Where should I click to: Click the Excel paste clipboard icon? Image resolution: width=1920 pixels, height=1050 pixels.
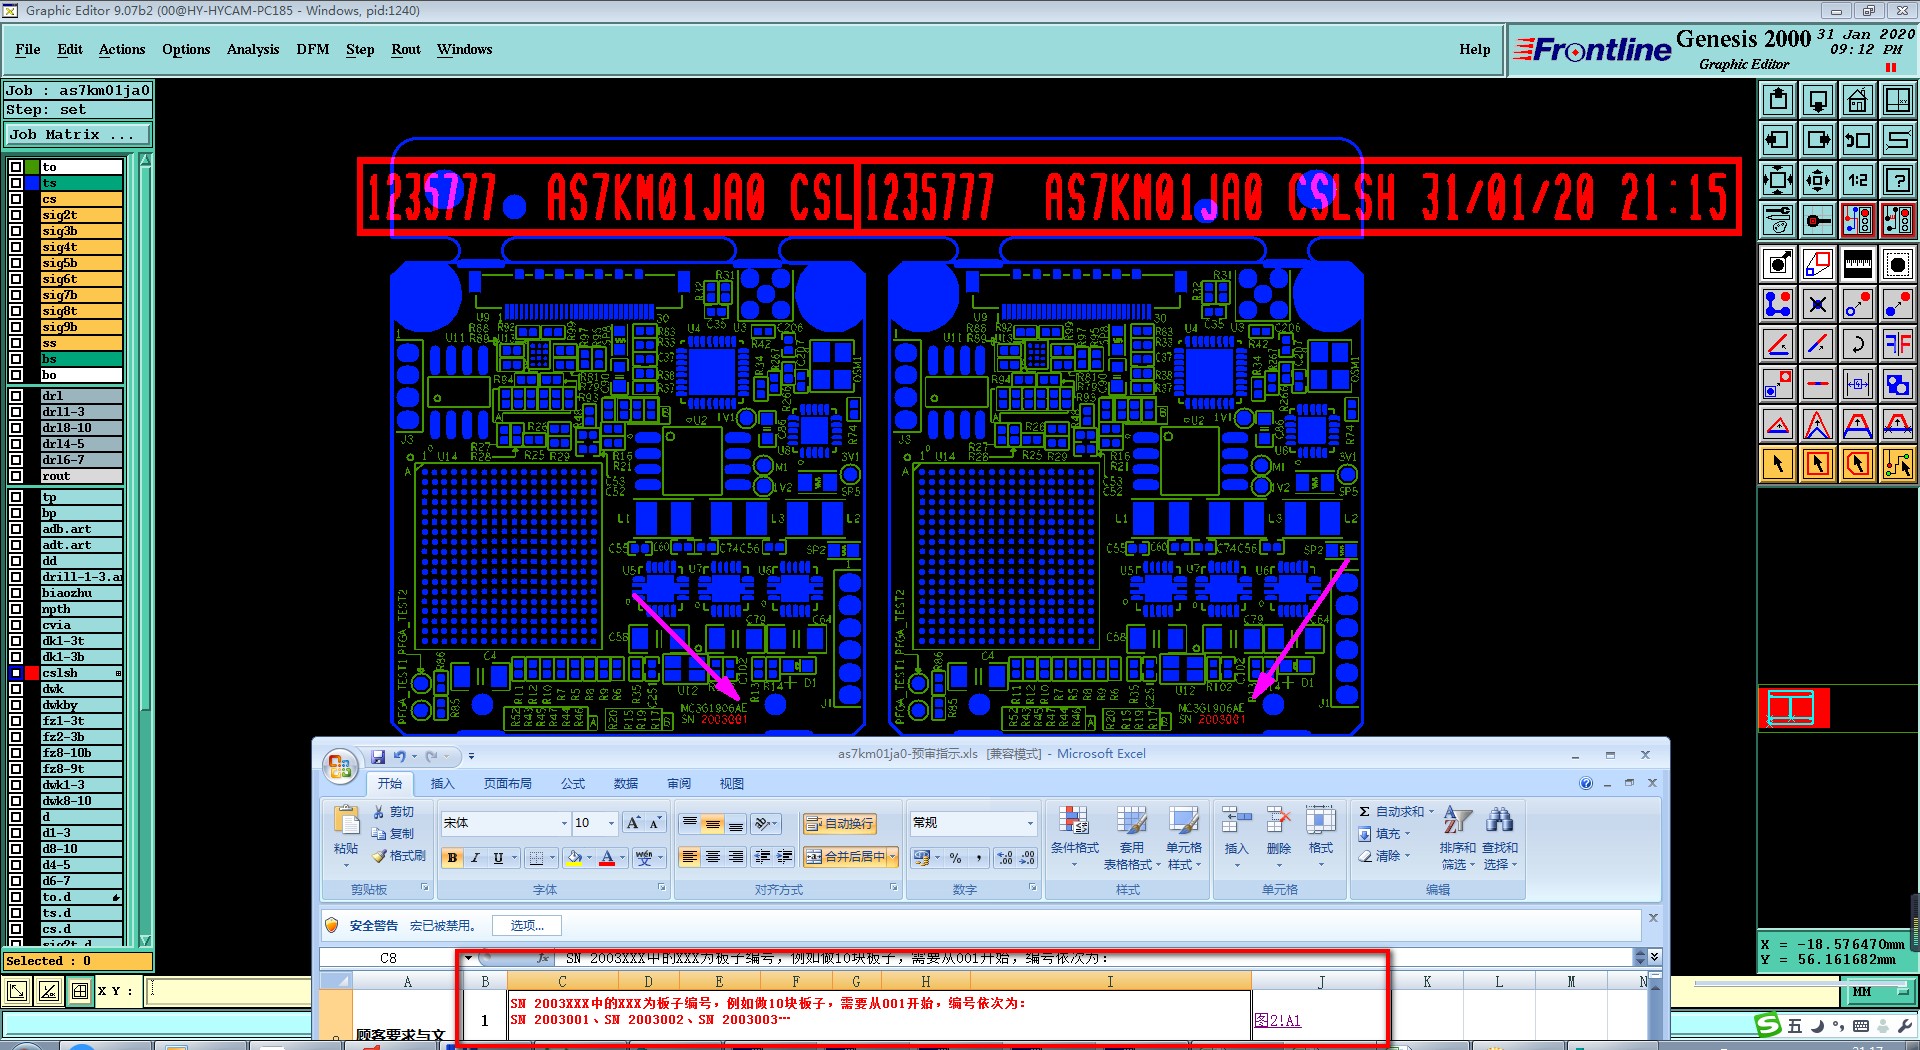346,821
